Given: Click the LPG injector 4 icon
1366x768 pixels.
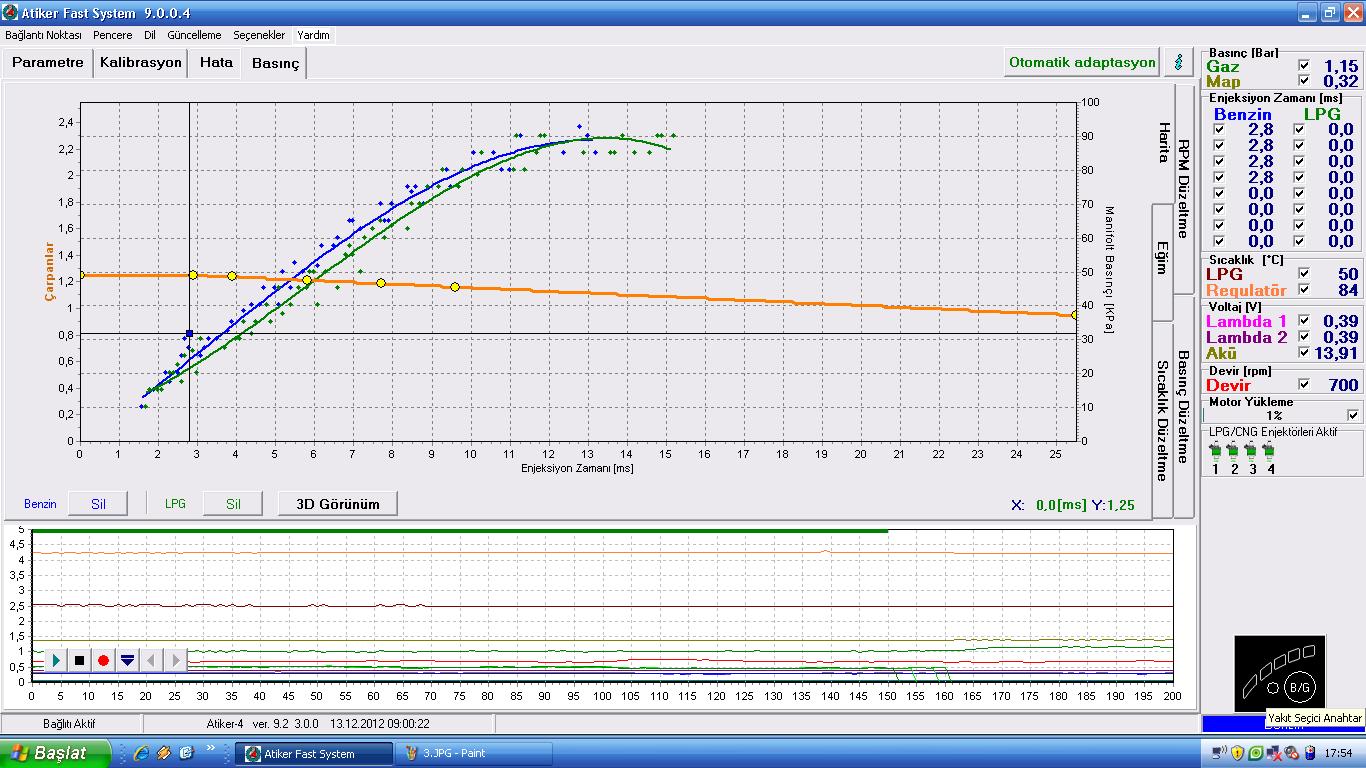Looking at the screenshot, I should click(x=1269, y=451).
